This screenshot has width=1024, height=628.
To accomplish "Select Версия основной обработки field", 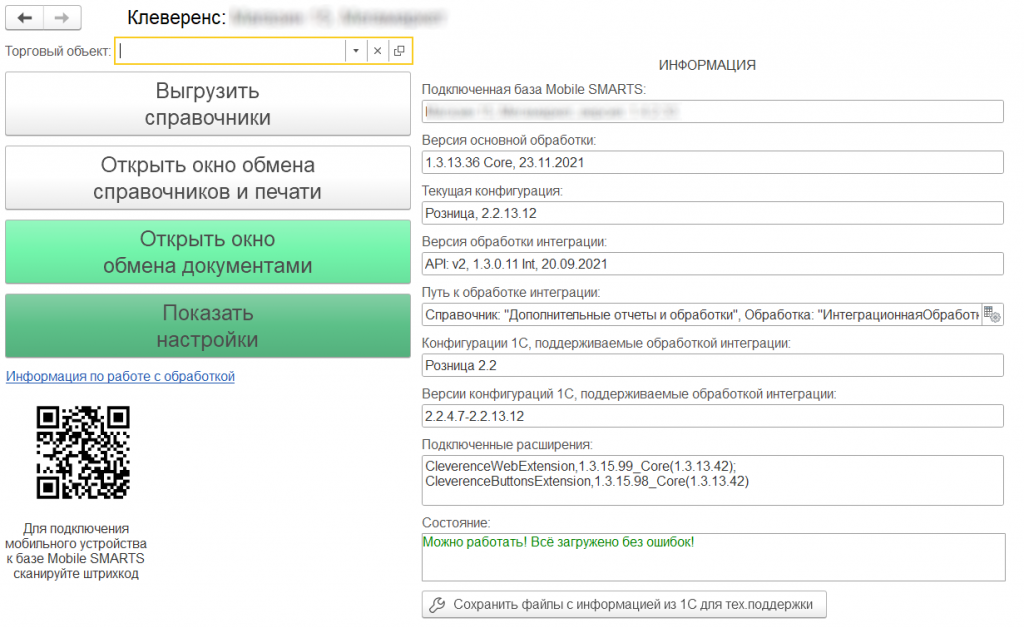I will click(x=712, y=163).
